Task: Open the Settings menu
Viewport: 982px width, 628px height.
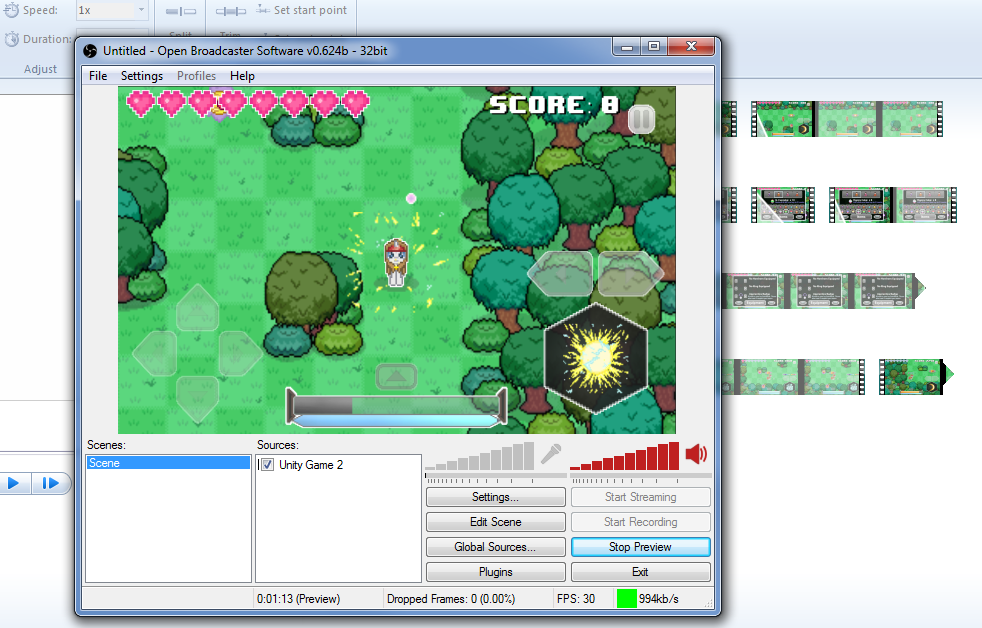Action: tap(142, 76)
